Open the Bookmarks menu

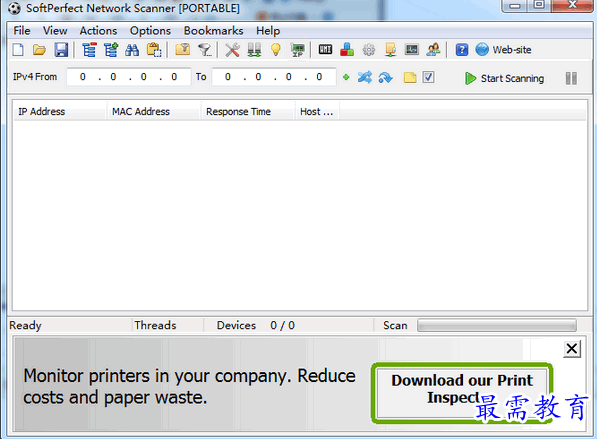[x=213, y=30]
